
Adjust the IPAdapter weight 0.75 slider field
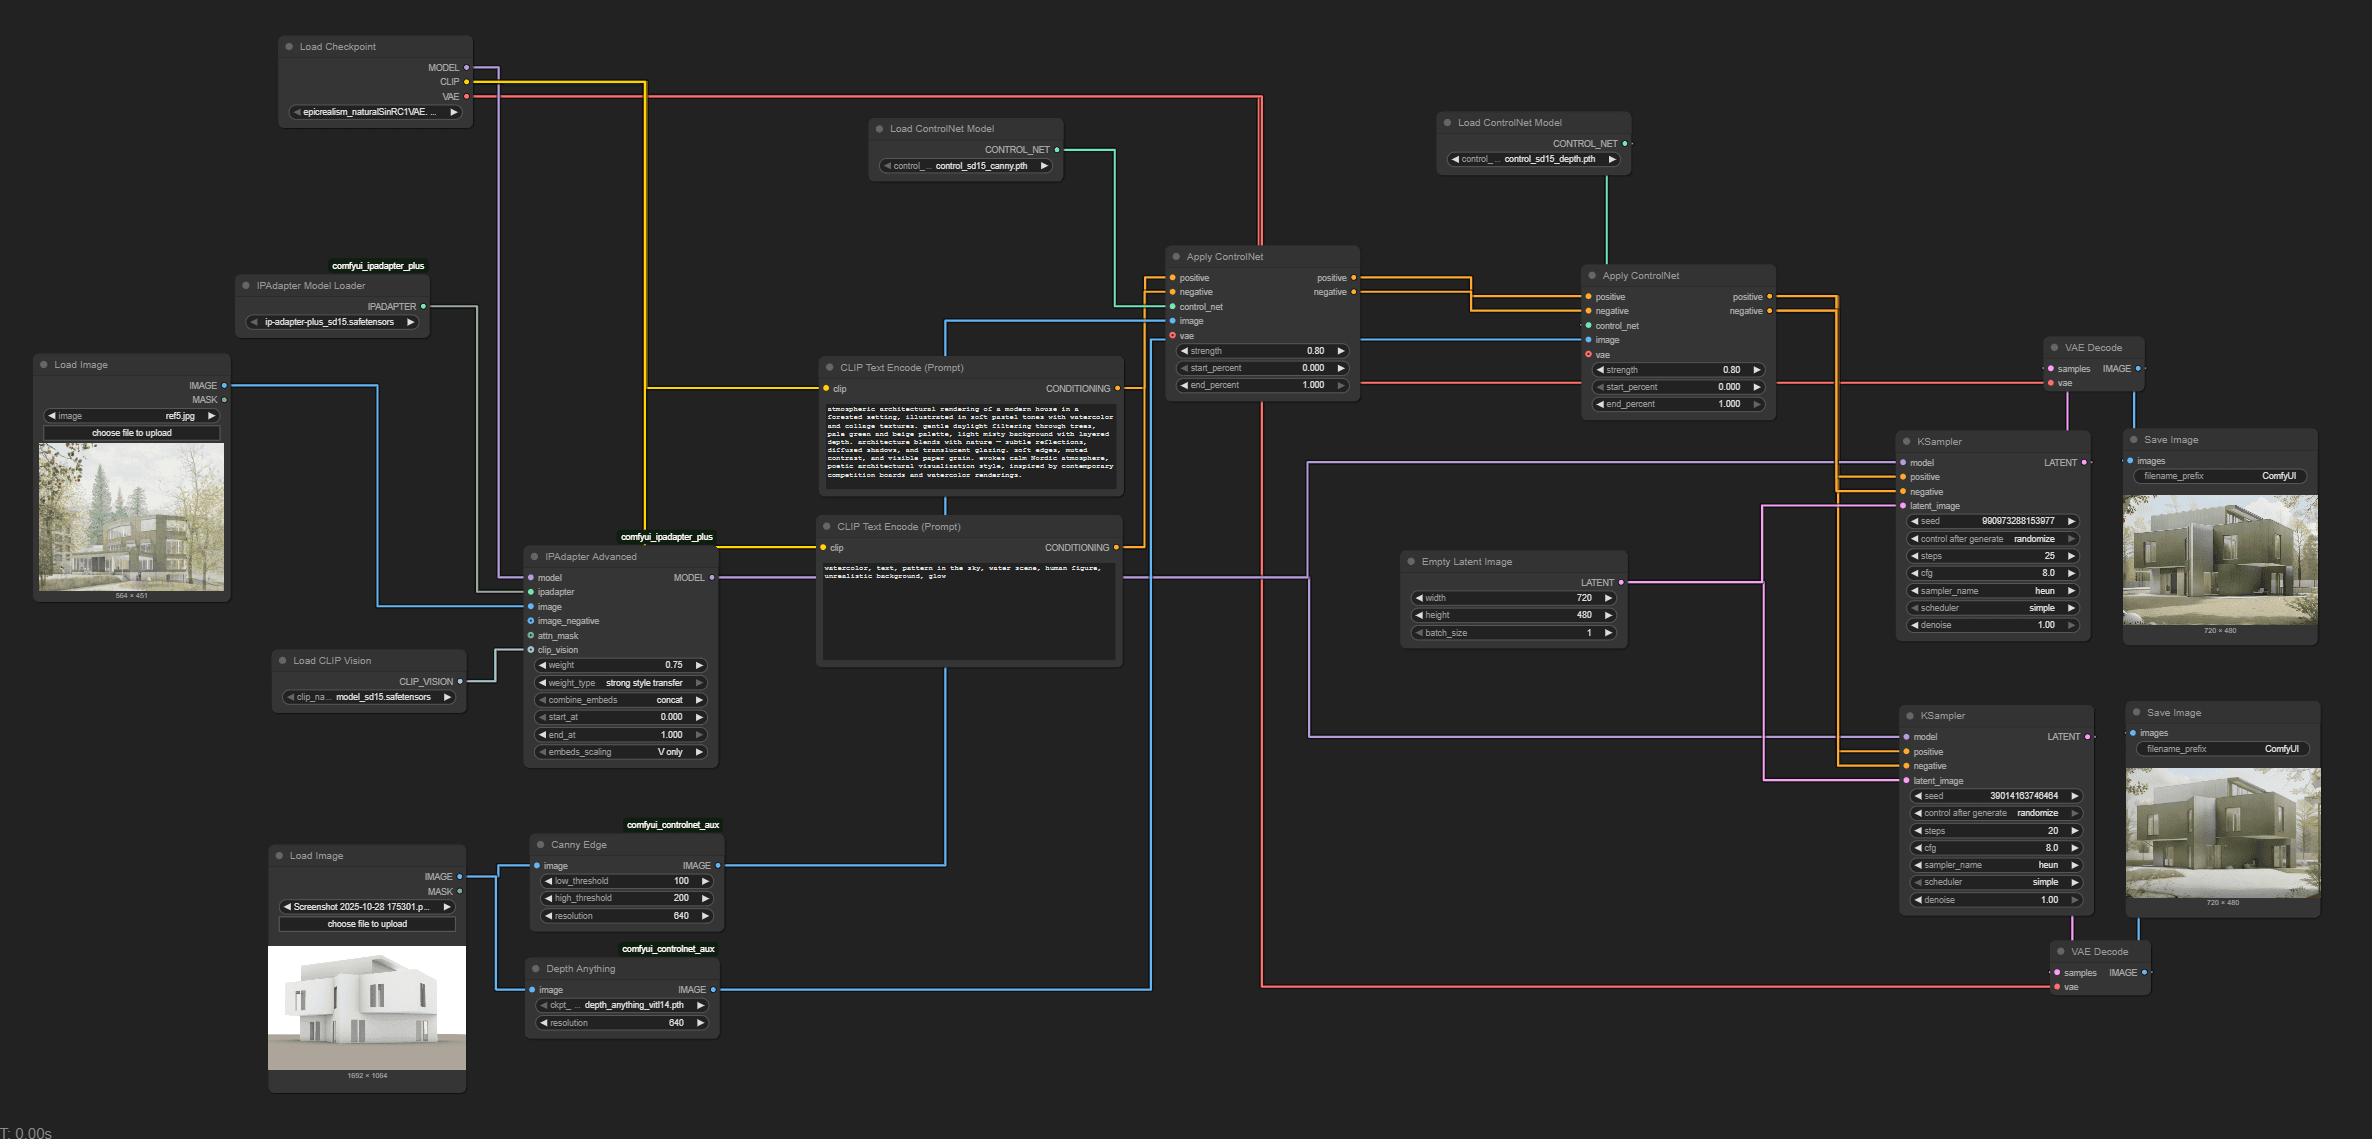click(x=621, y=665)
